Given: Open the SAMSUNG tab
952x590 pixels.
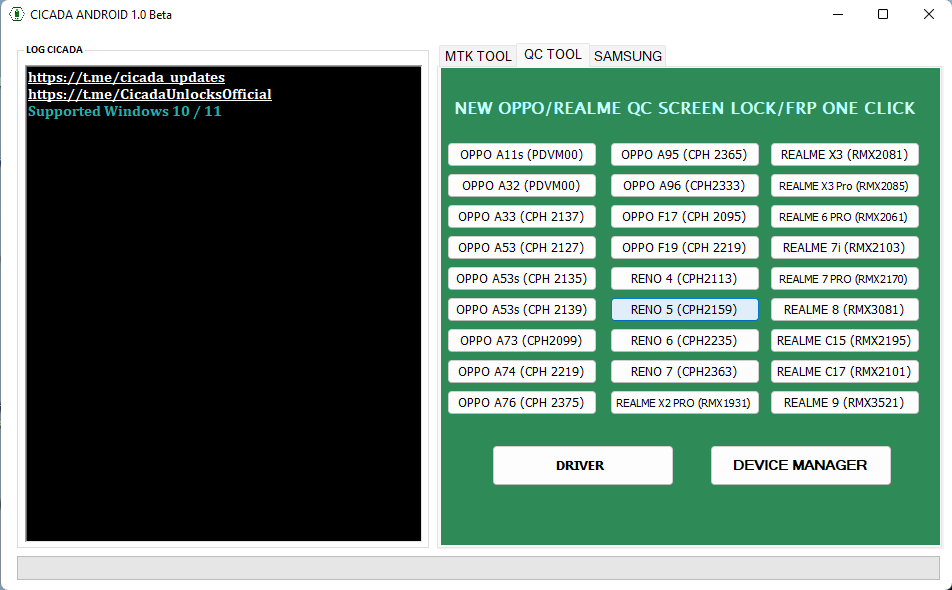Looking at the screenshot, I should click(627, 56).
